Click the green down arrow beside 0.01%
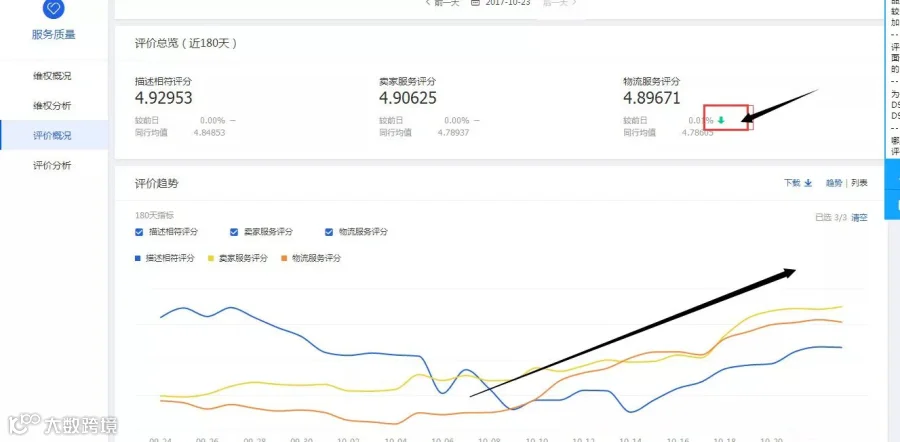 tap(721, 121)
